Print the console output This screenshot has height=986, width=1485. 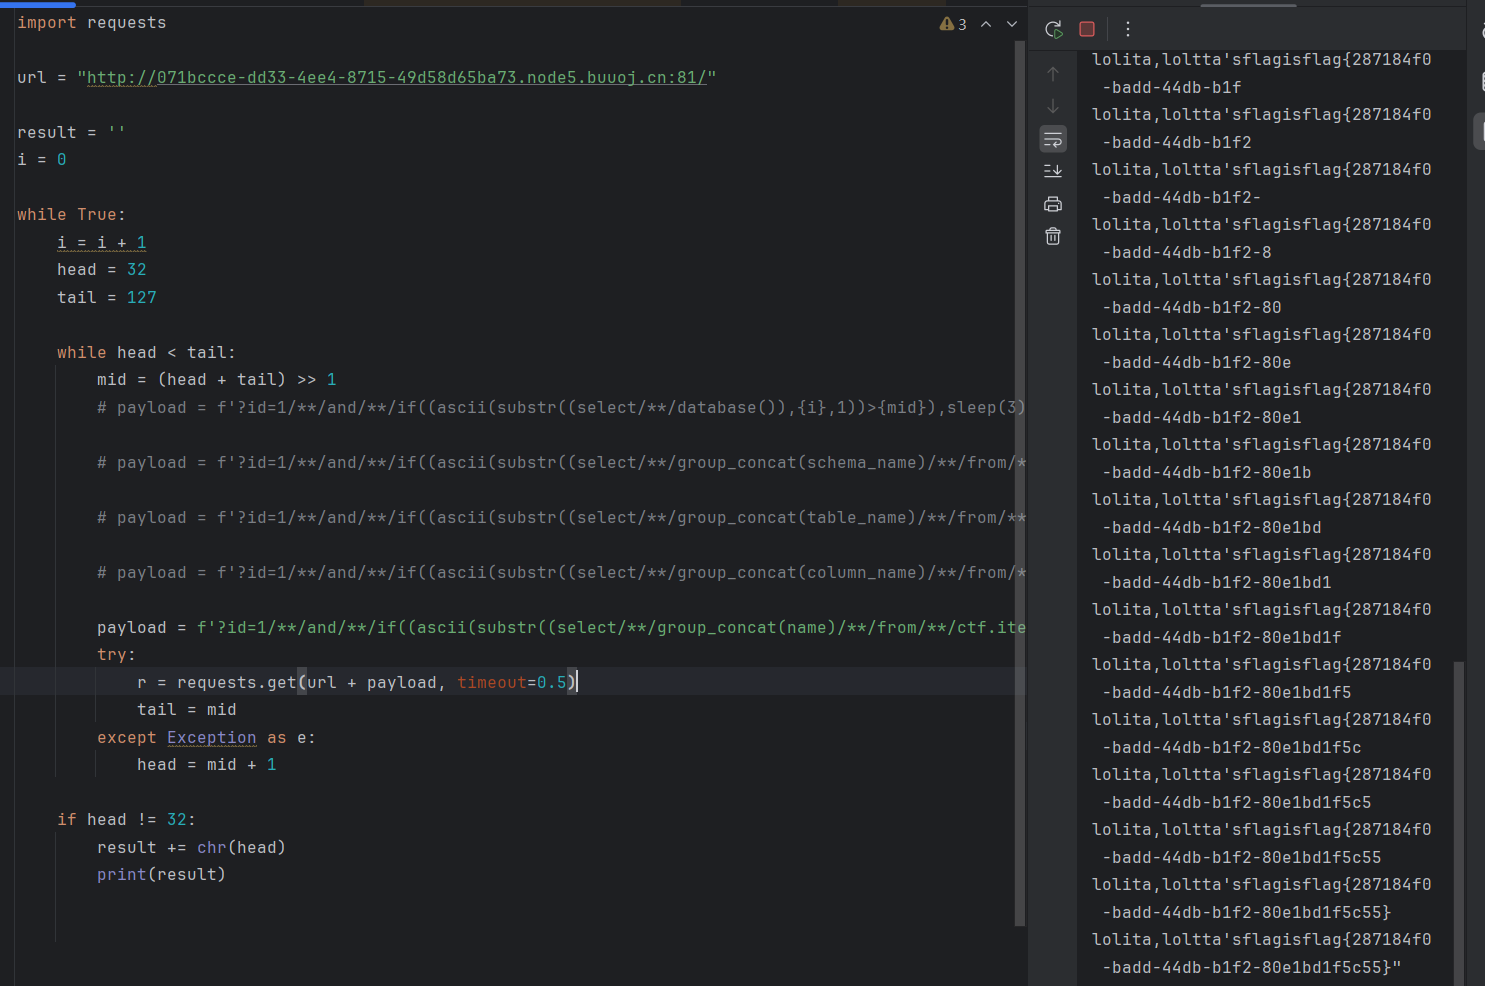click(x=1053, y=204)
